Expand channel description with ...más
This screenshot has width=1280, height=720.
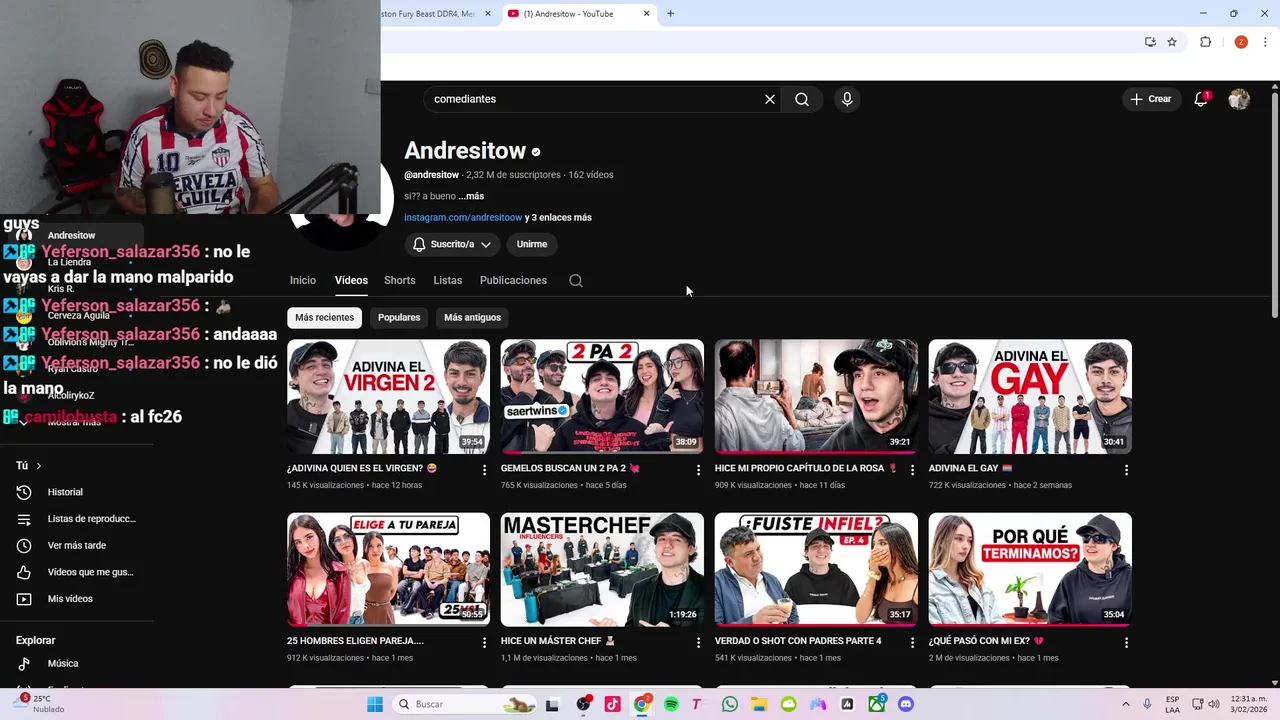click(x=472, y=196)
